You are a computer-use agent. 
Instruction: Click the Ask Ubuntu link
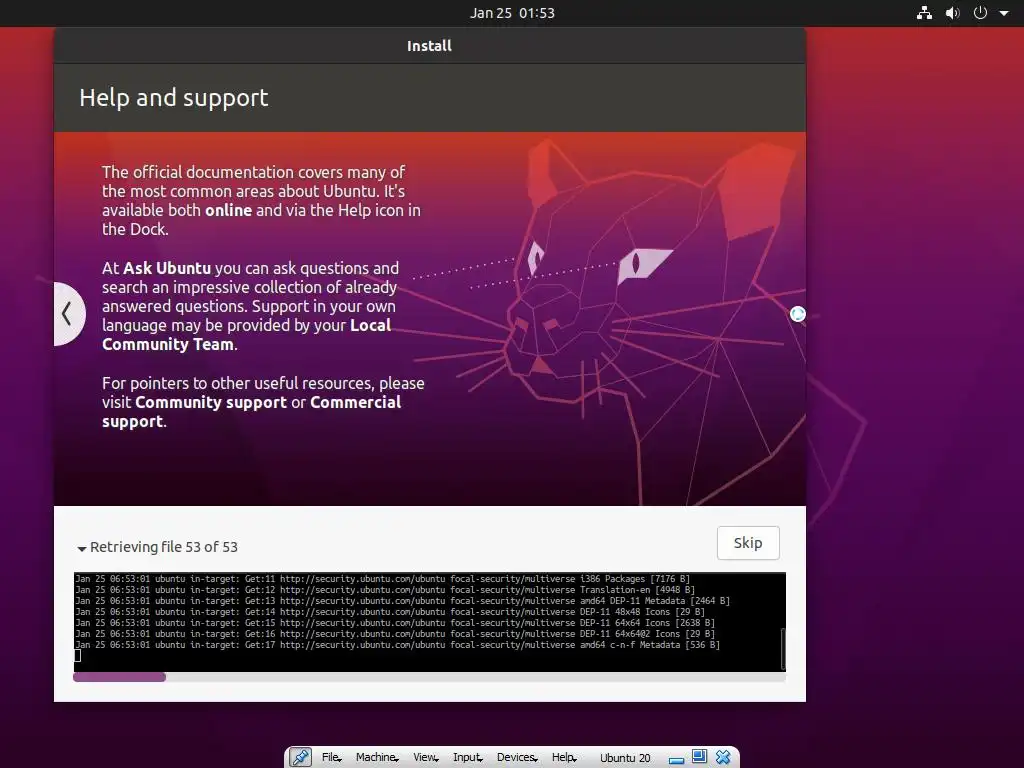click(167, 268)
